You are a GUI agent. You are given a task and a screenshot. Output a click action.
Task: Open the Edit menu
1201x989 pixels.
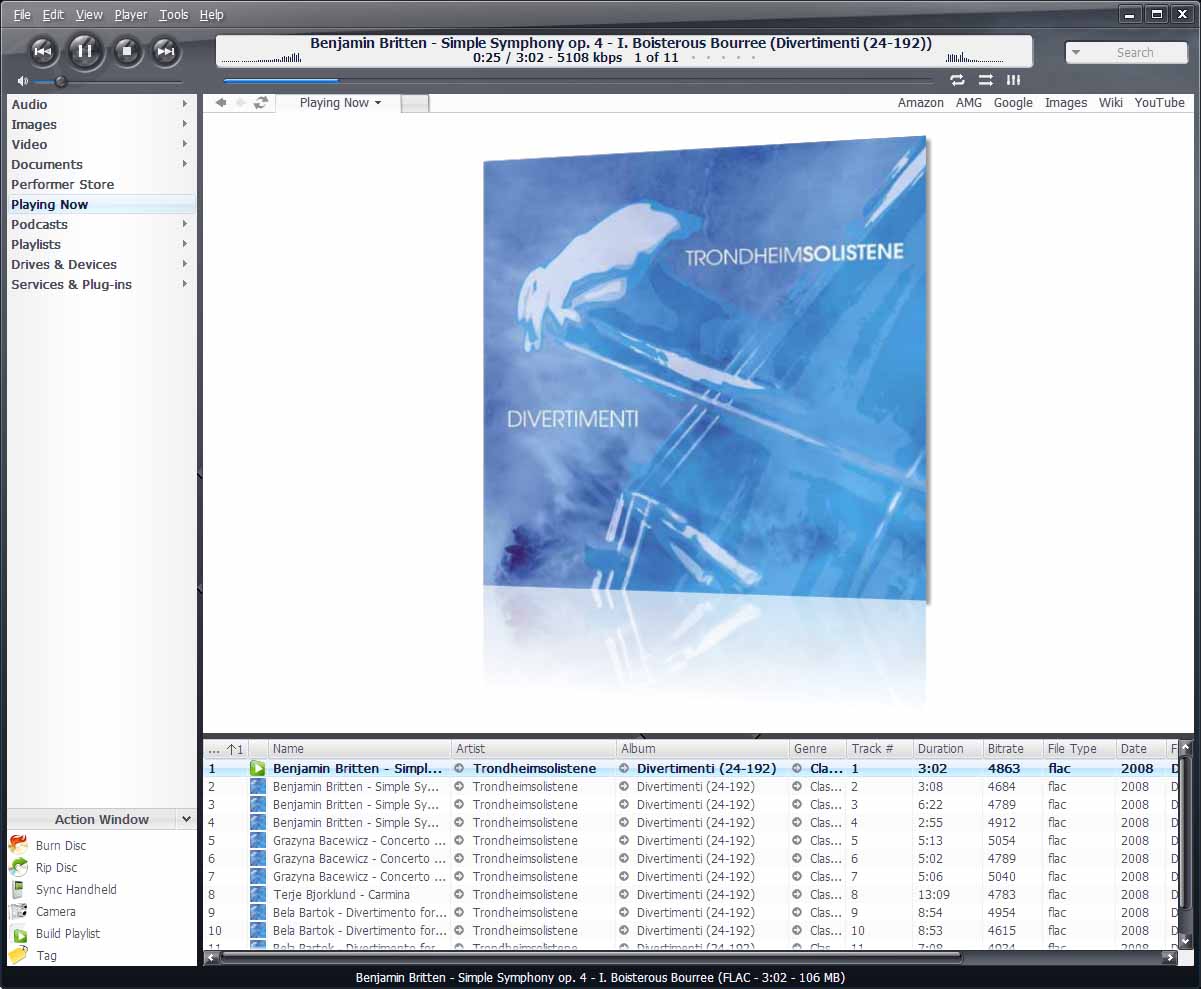[53, 15]
